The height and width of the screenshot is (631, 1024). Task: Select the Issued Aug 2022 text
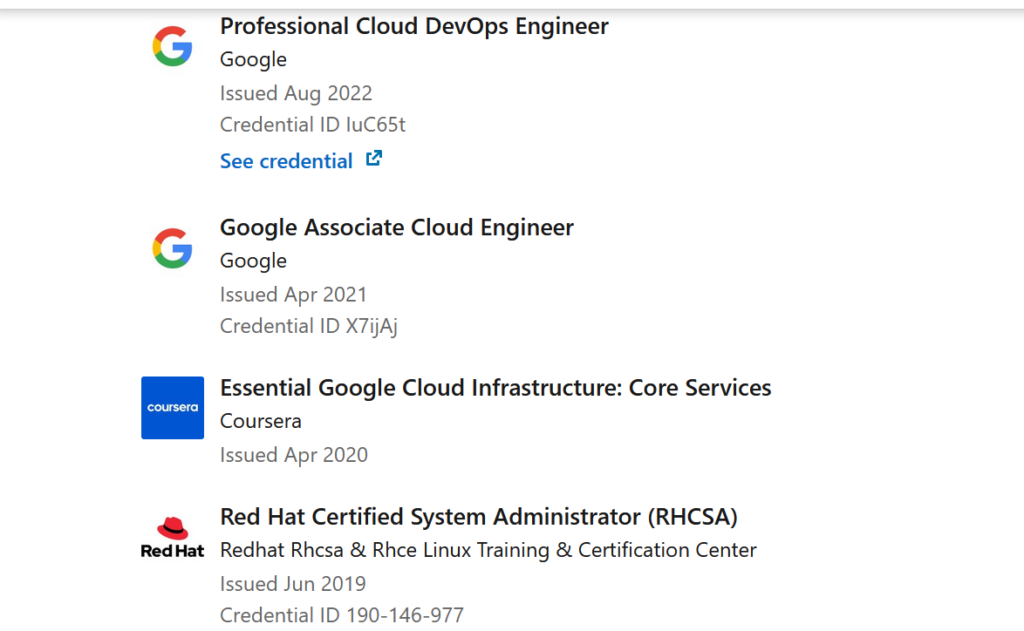[x=296, y=93]
